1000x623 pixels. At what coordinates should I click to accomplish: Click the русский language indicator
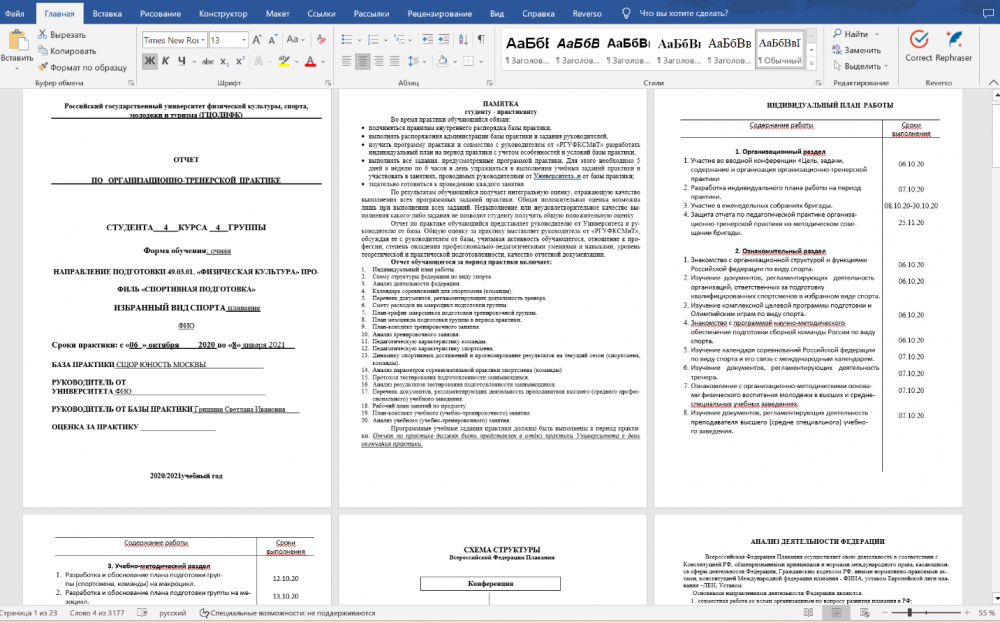[x=172, y=613]
